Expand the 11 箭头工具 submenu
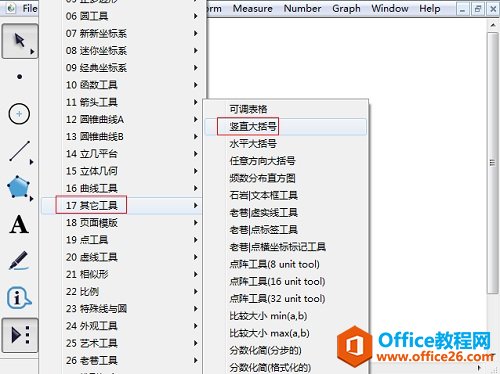Viewport: 500px width, 374px height. 121,102
